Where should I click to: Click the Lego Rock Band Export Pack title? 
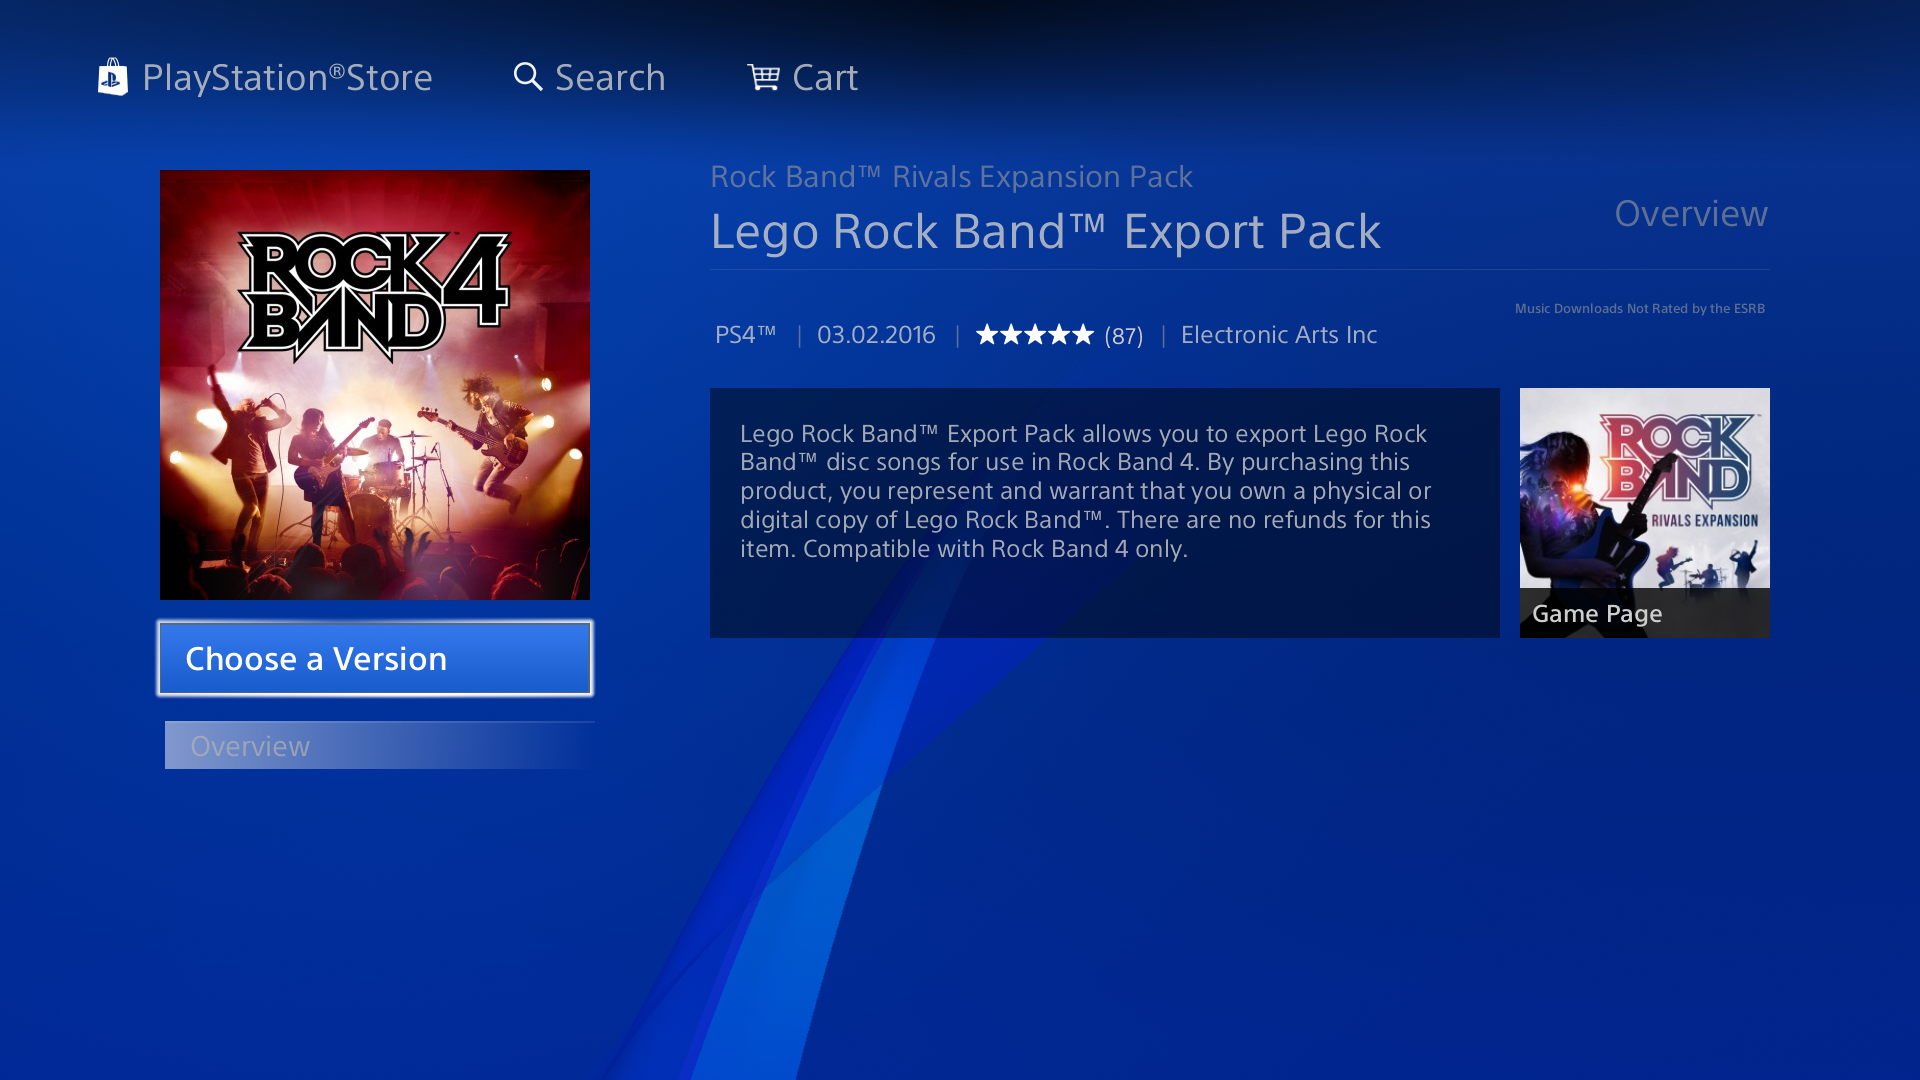coord(1045,231)
